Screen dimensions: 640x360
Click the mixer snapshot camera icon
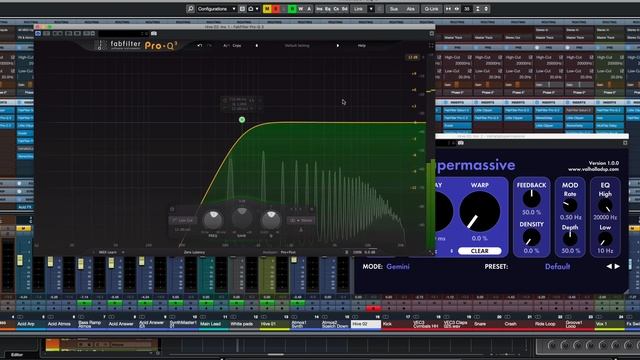pos(251,9)
